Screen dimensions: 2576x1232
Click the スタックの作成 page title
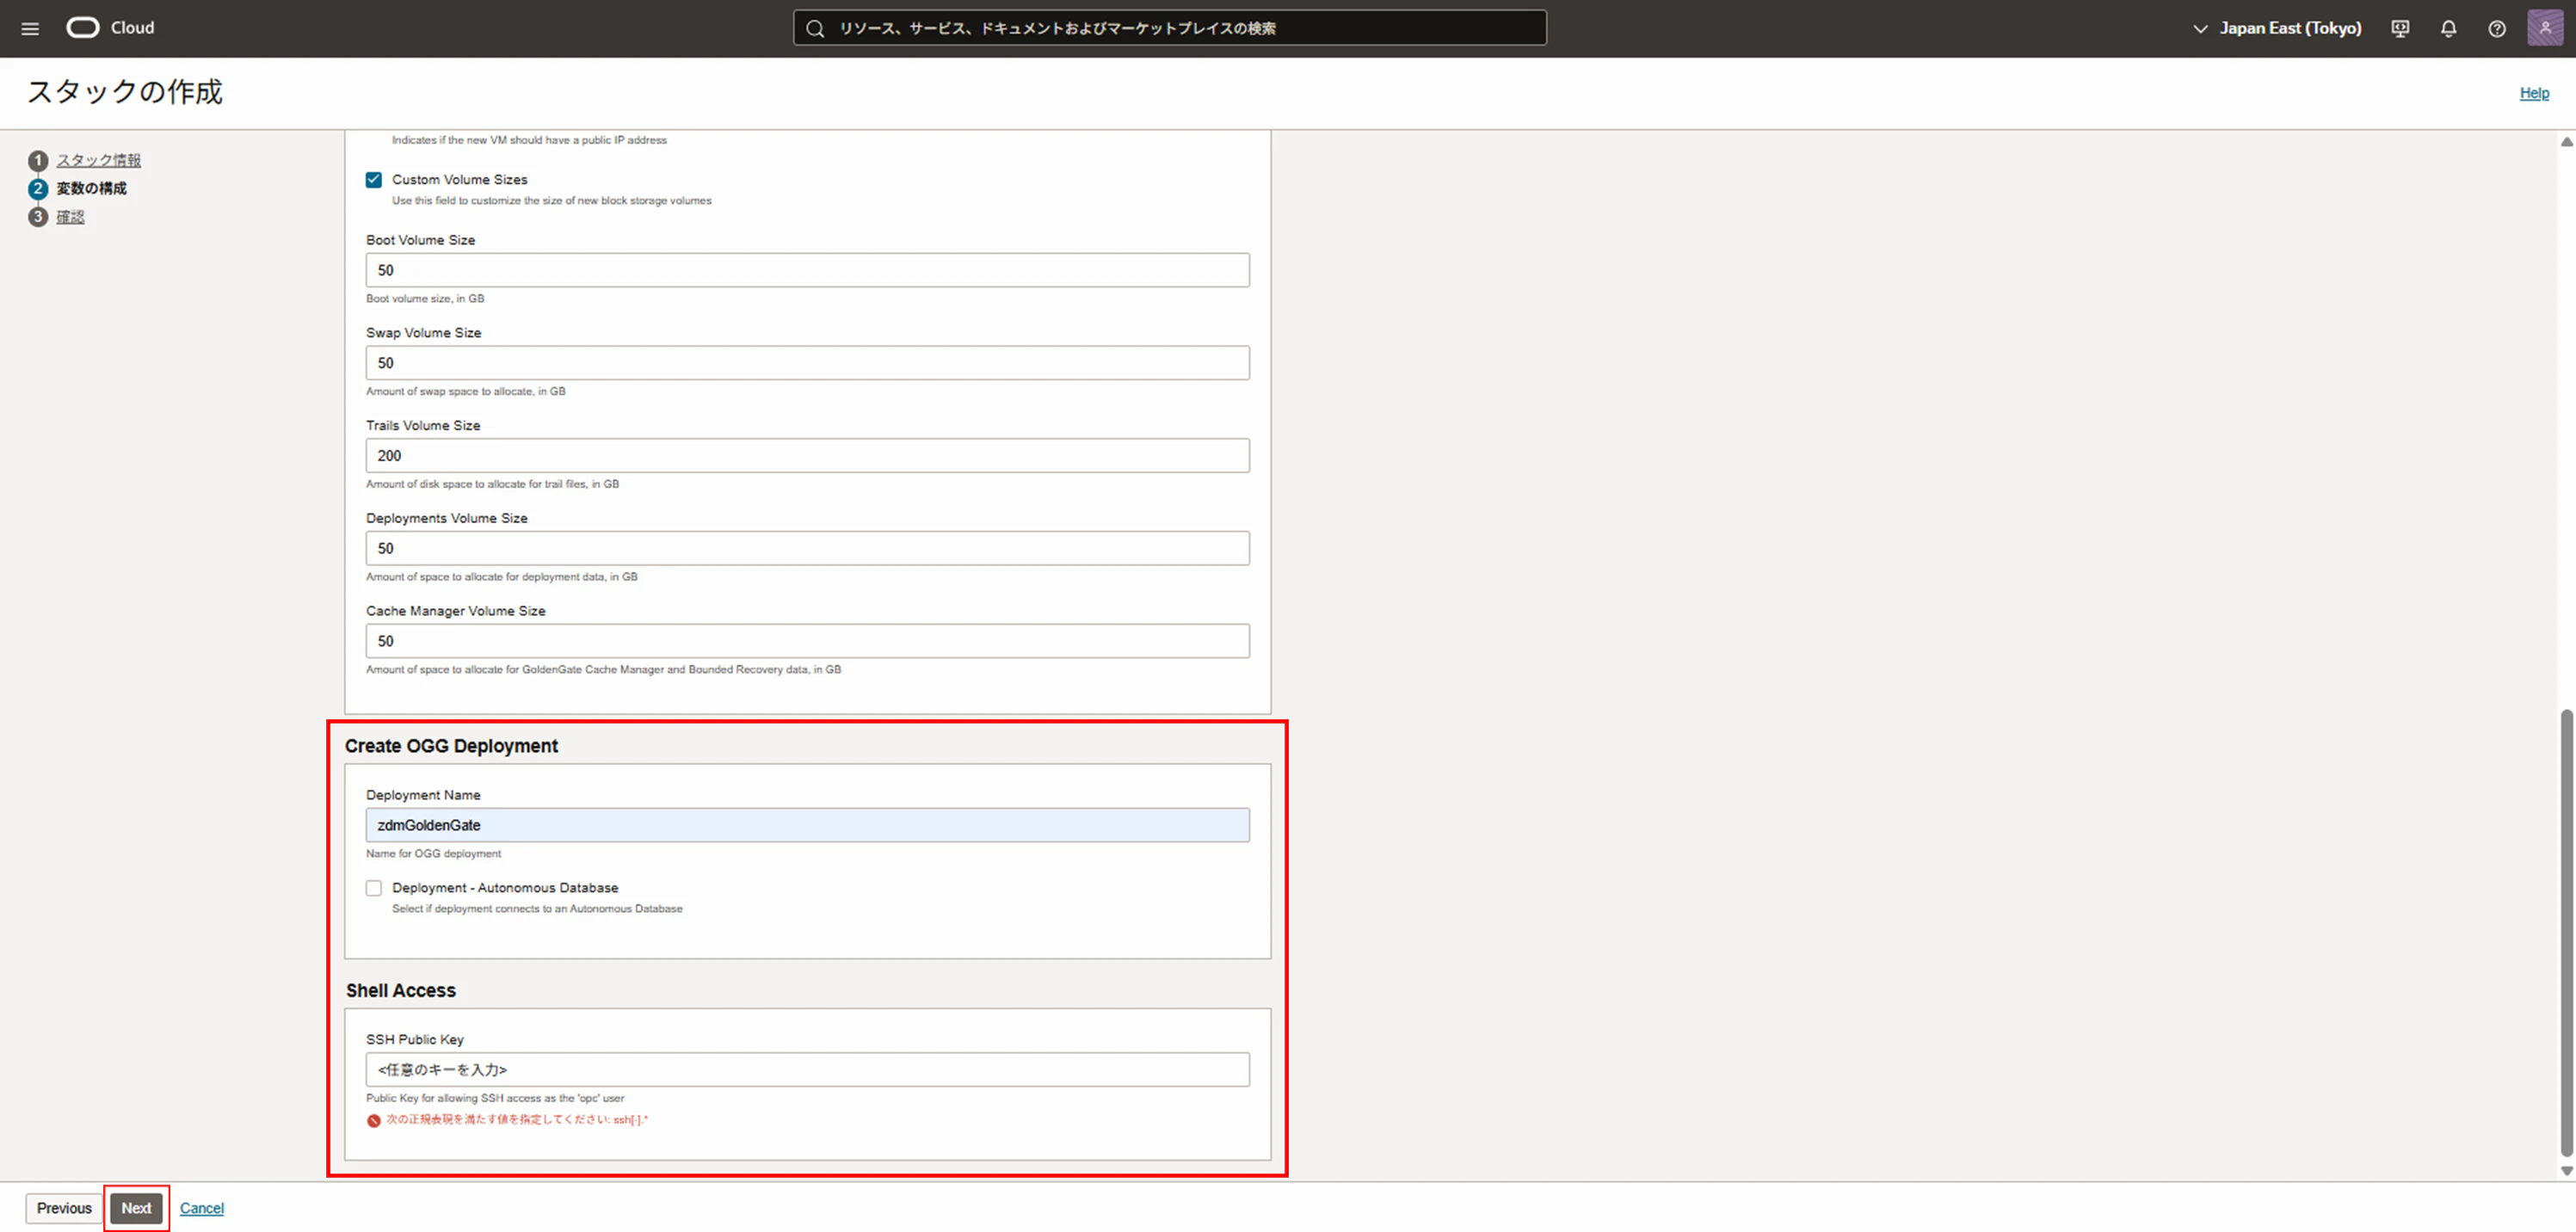pyautogui.click(x=125, y=92)
